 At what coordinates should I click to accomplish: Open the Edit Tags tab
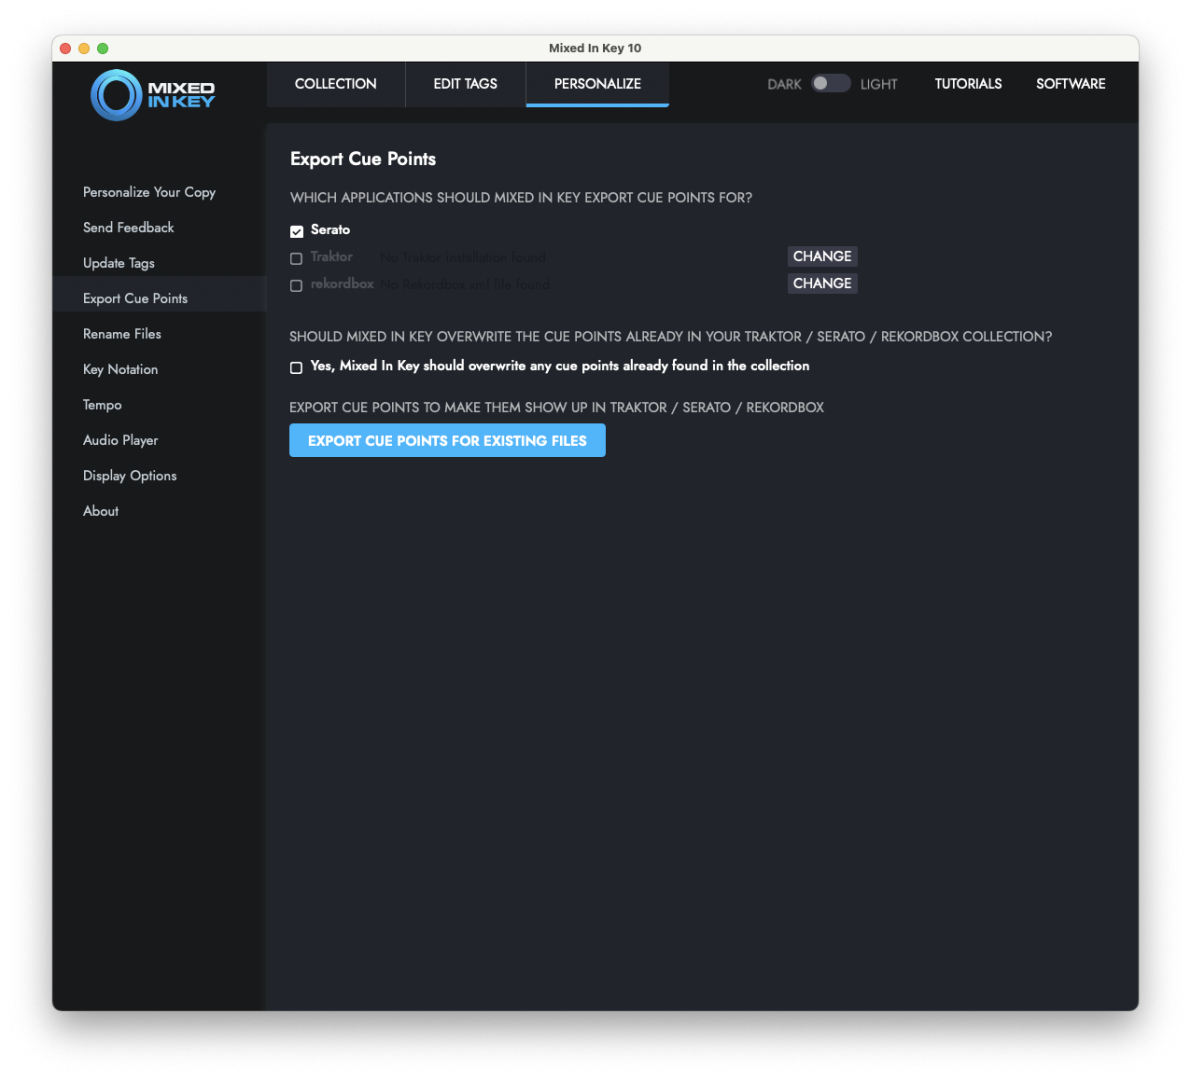pos(466,84)
